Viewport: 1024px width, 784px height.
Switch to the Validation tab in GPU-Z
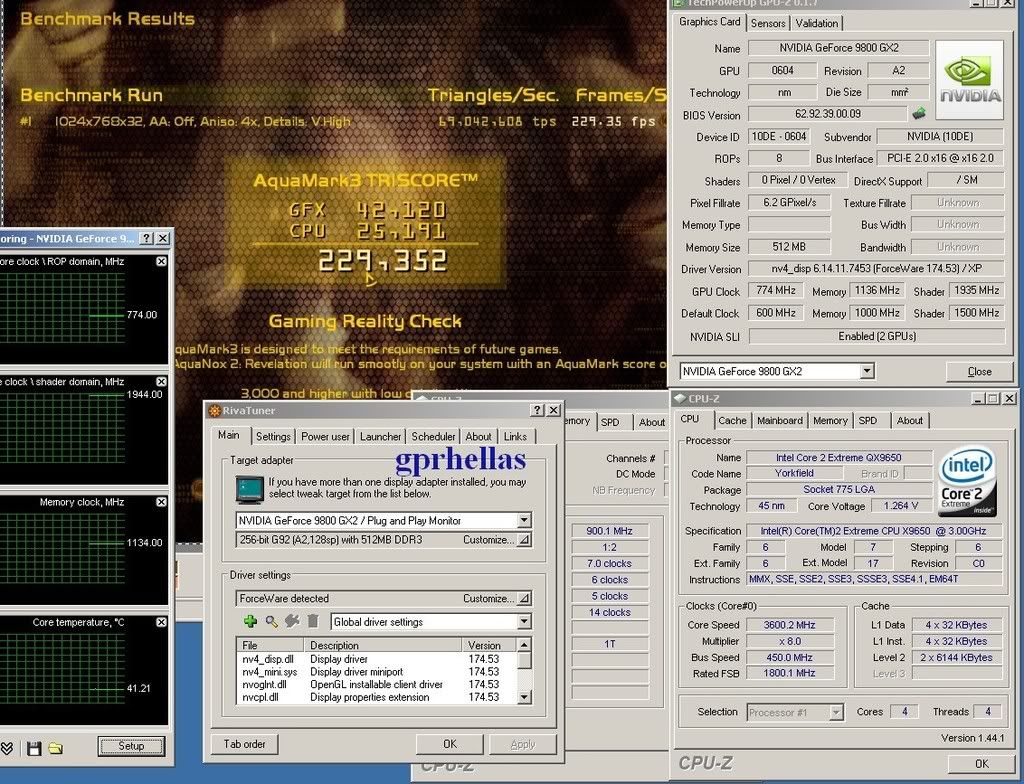pyautogui.click(x=816, y=24)
